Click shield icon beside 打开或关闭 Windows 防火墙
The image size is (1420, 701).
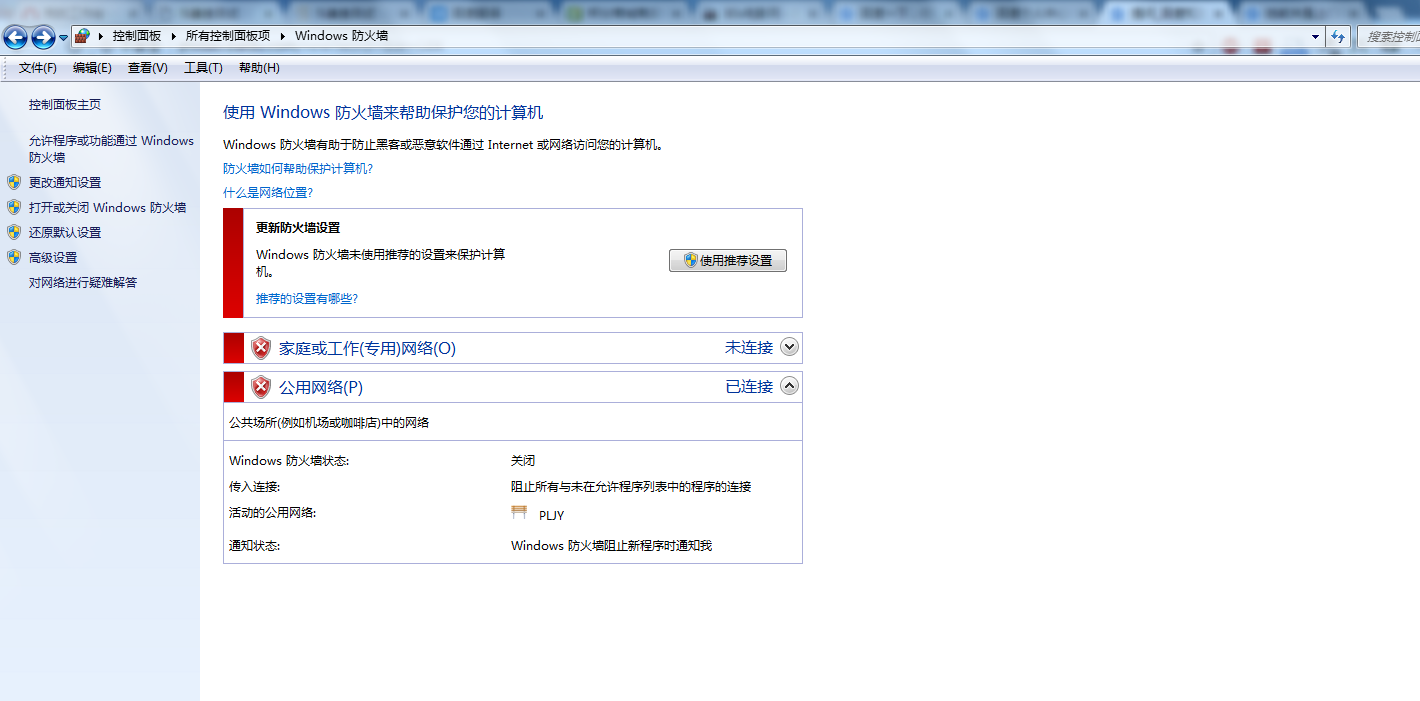[x=14, y=207]
